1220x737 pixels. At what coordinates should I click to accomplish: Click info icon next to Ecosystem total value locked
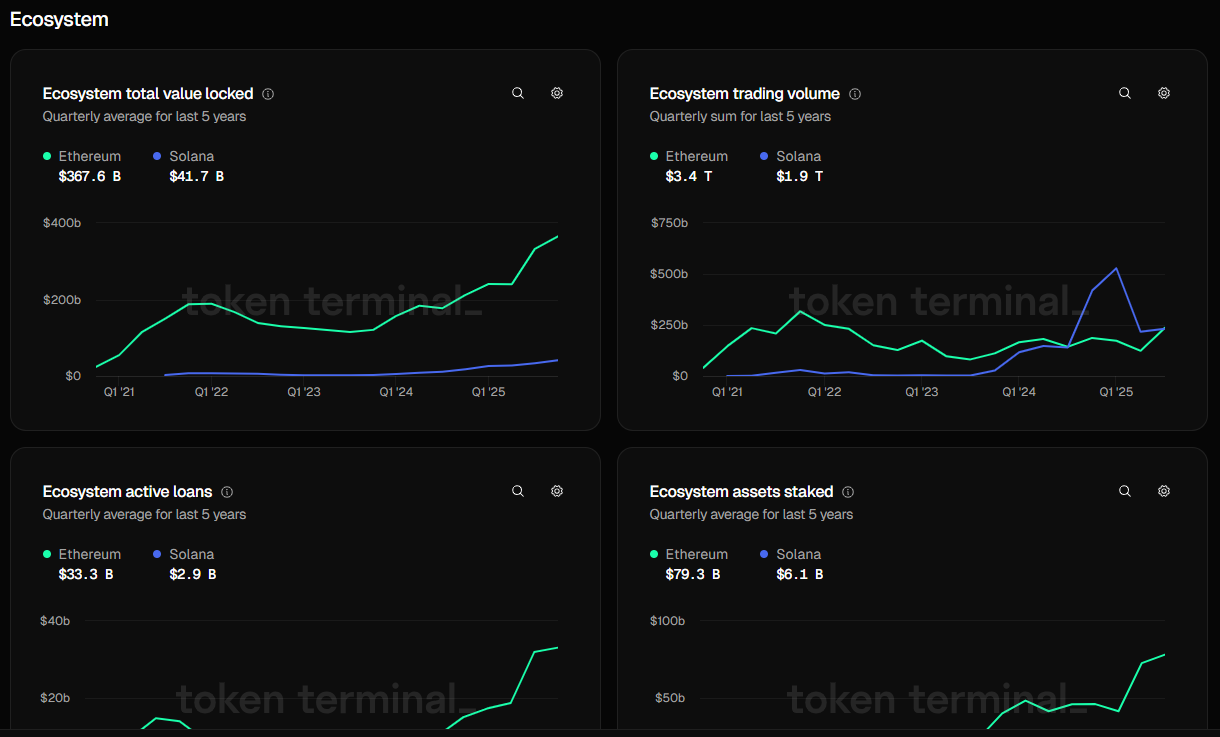[x=268, y=94]
